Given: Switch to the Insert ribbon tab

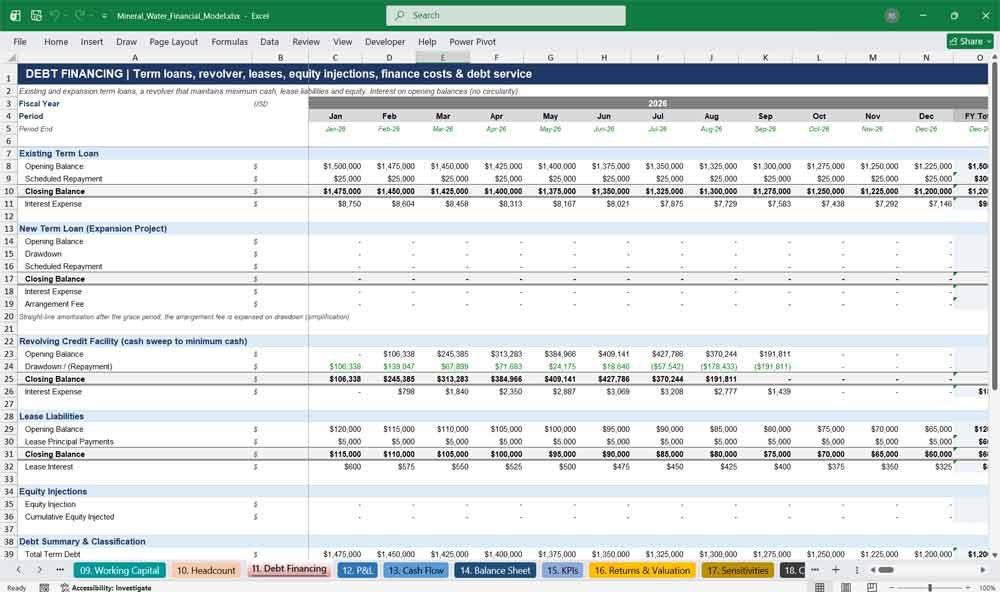Looking at the screenshot, I should click(x=92, y=41).
